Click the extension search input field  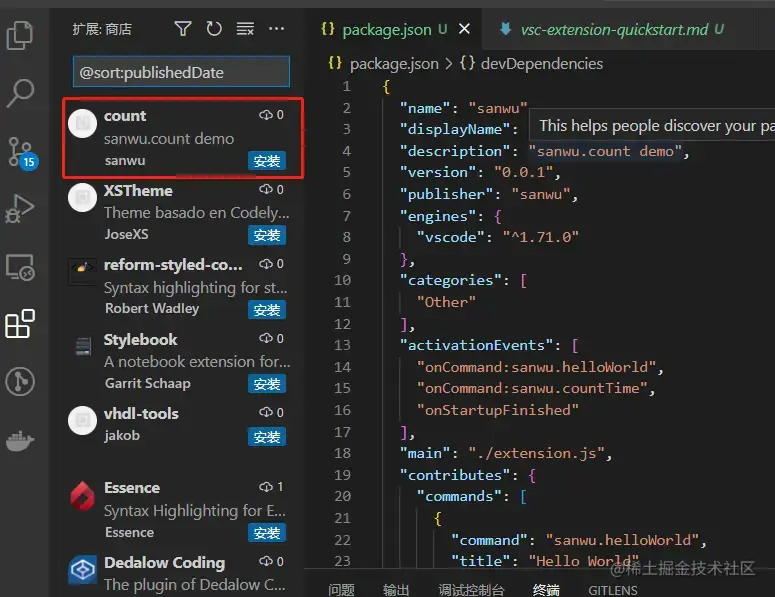click(x=181, y=72)
